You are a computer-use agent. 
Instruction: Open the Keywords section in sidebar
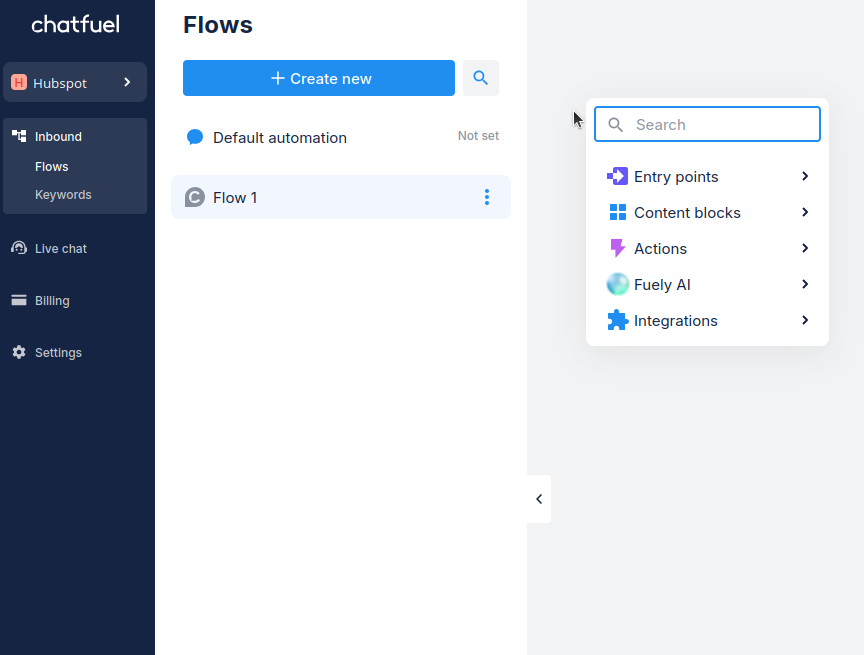(x=63, y=195)
